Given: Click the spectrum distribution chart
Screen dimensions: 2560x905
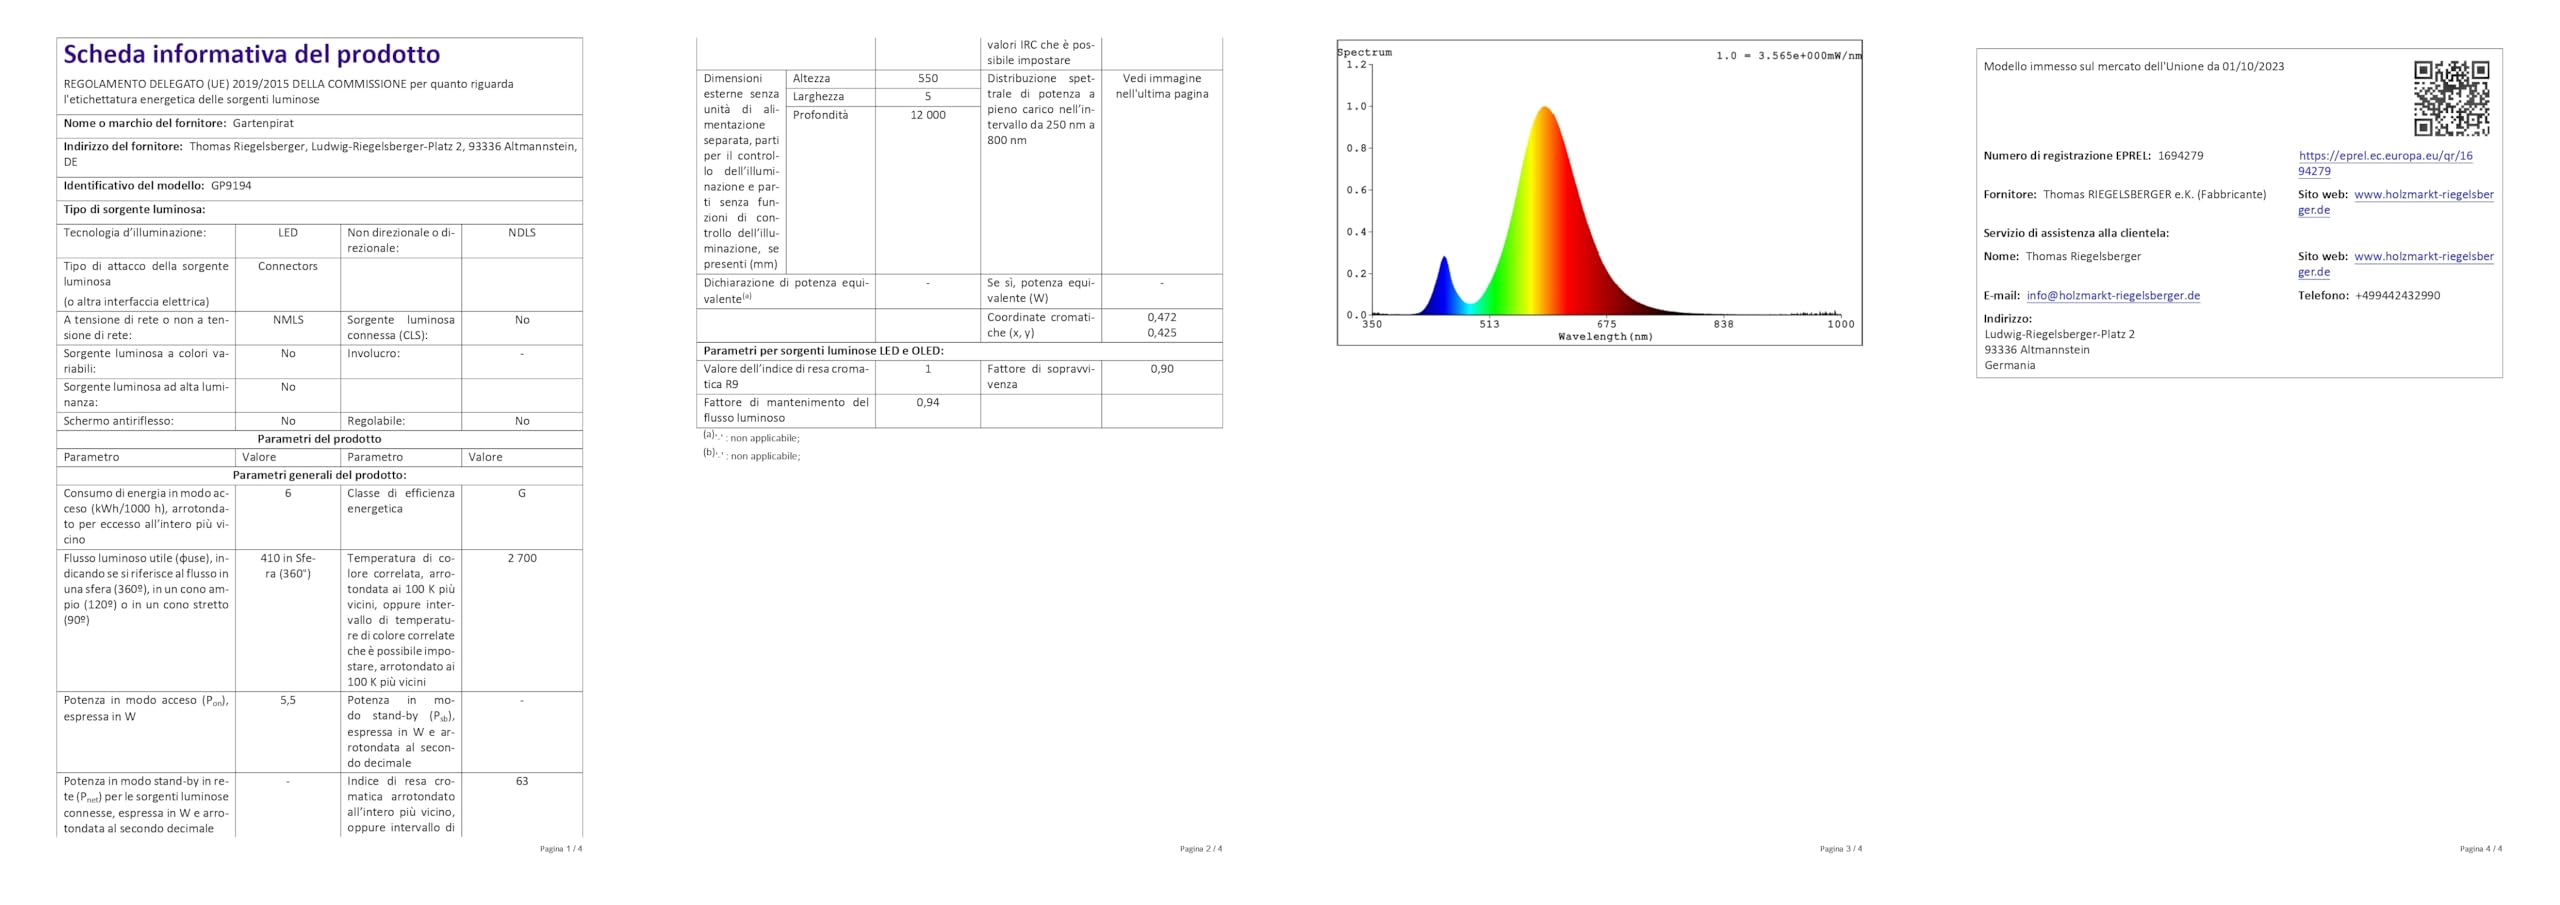Looking at the screenshot, I should [x=1599, y=193].
